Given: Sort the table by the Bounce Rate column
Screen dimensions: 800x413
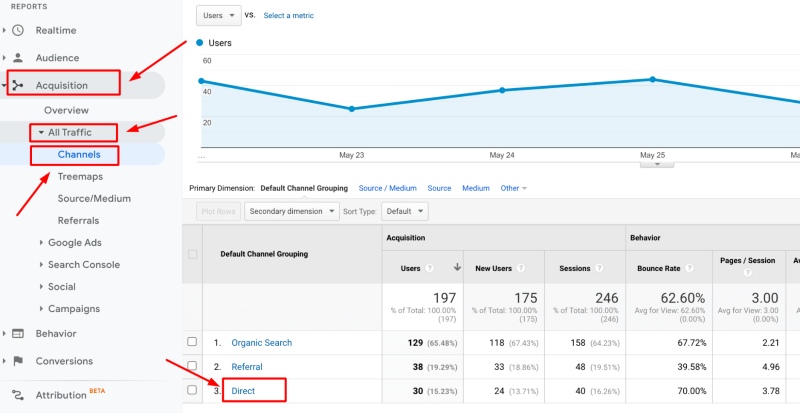Looking at the screenshot, I should (x=659, y=268).
